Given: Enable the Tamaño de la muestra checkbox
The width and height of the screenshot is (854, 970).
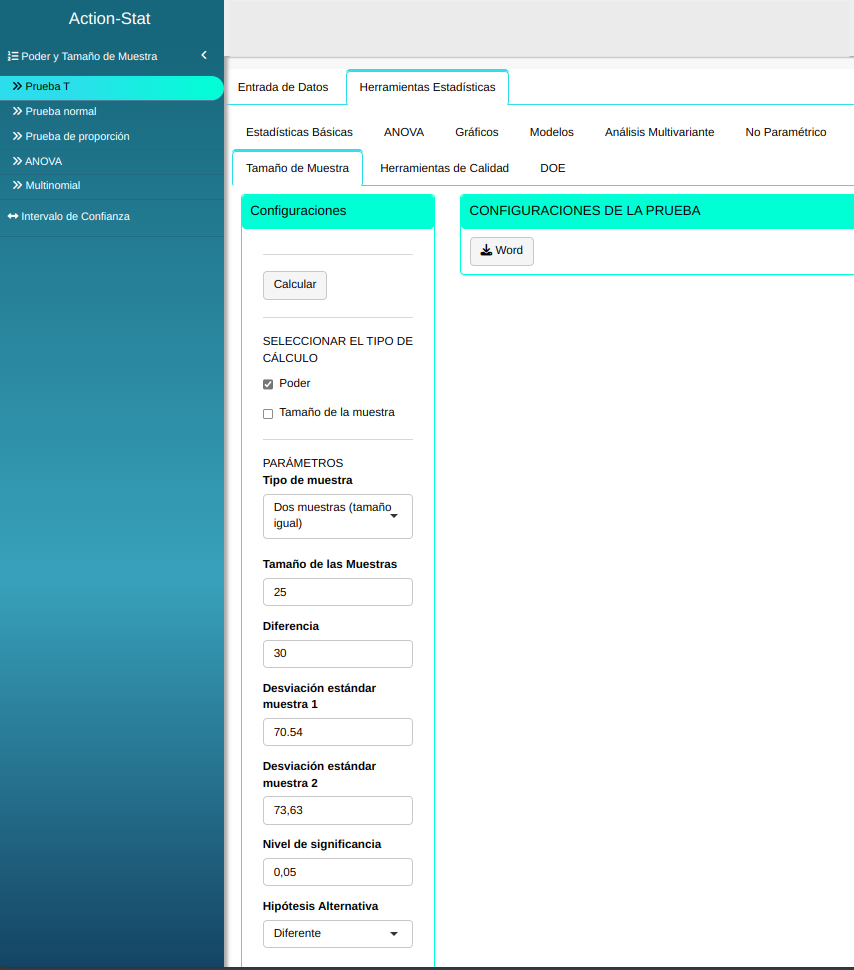Looking at the screenshot, I should point(268,413).
